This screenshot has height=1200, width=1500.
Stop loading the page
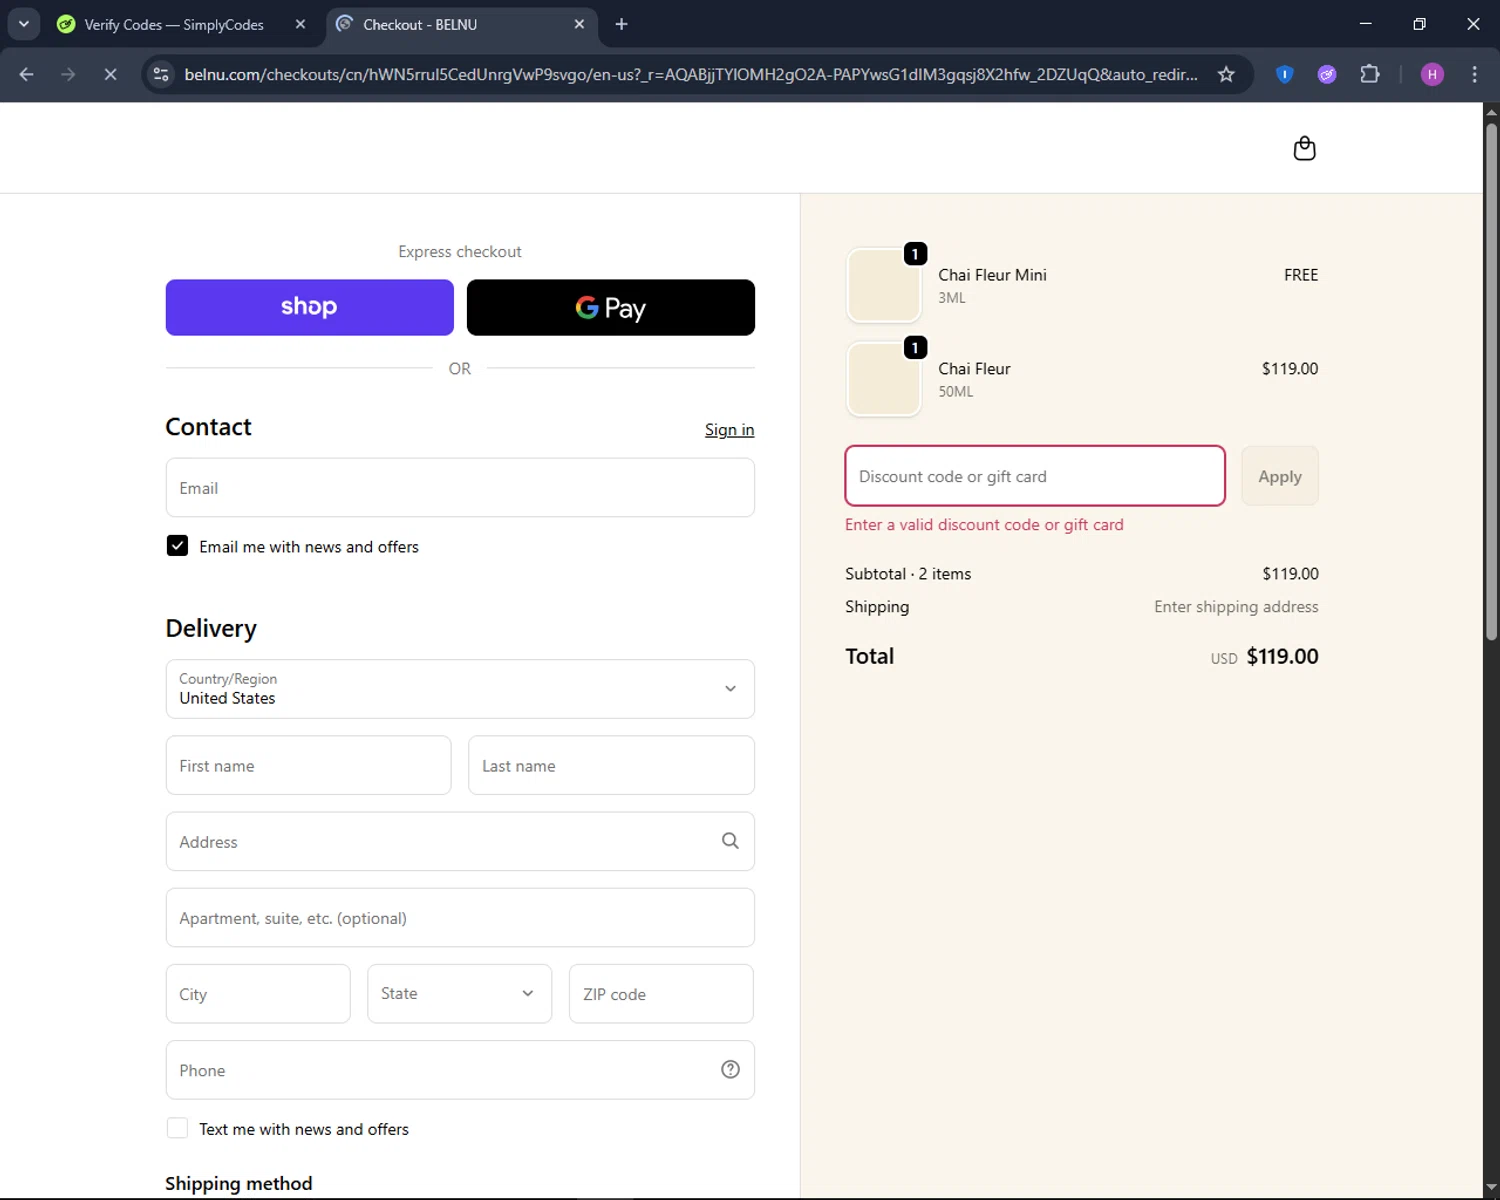[110, 74]
